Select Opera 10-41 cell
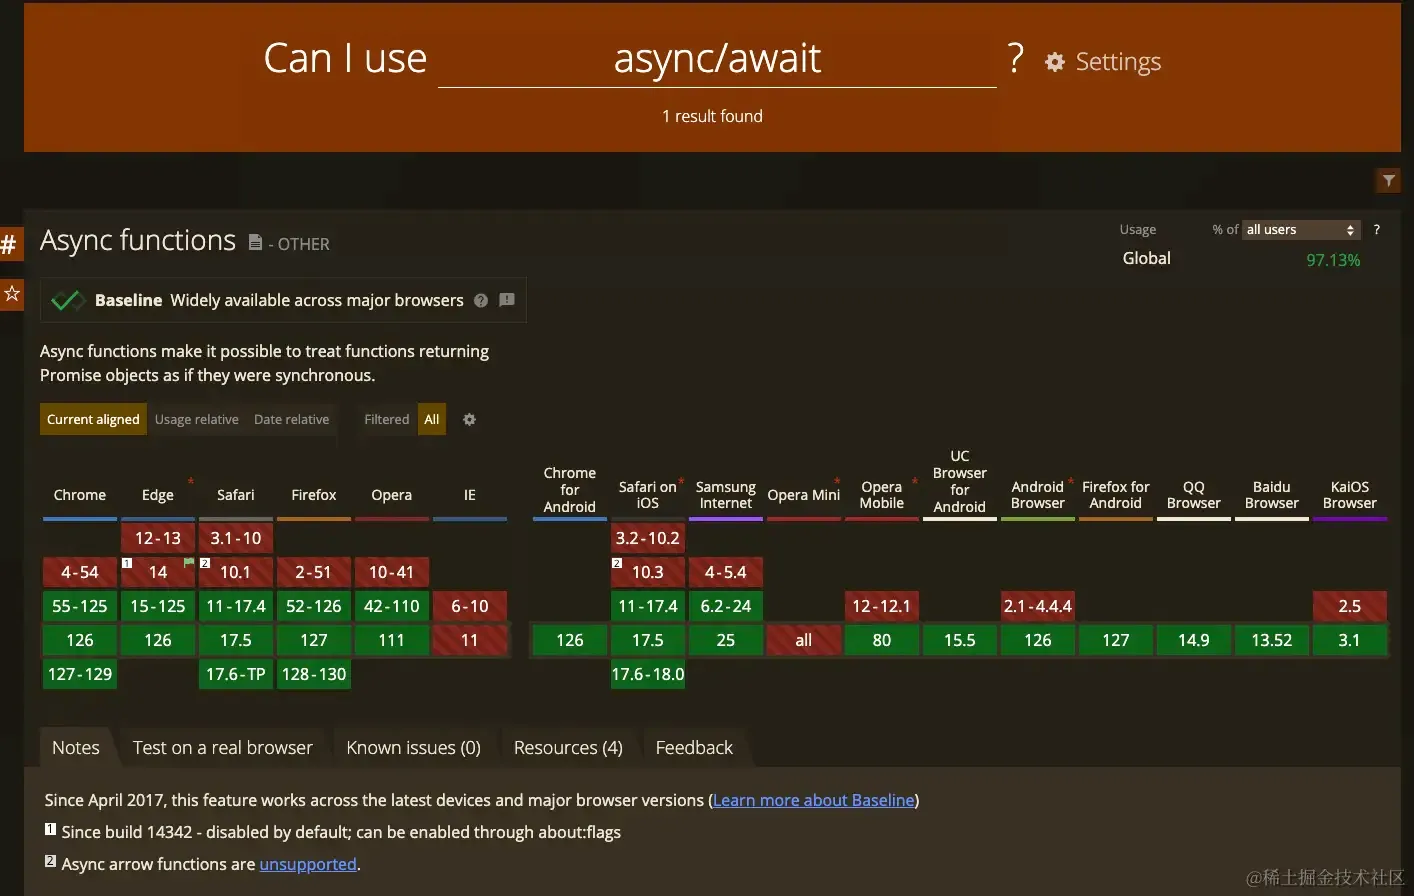Viewport: 1414px width, 896px height. click(392, 572)
